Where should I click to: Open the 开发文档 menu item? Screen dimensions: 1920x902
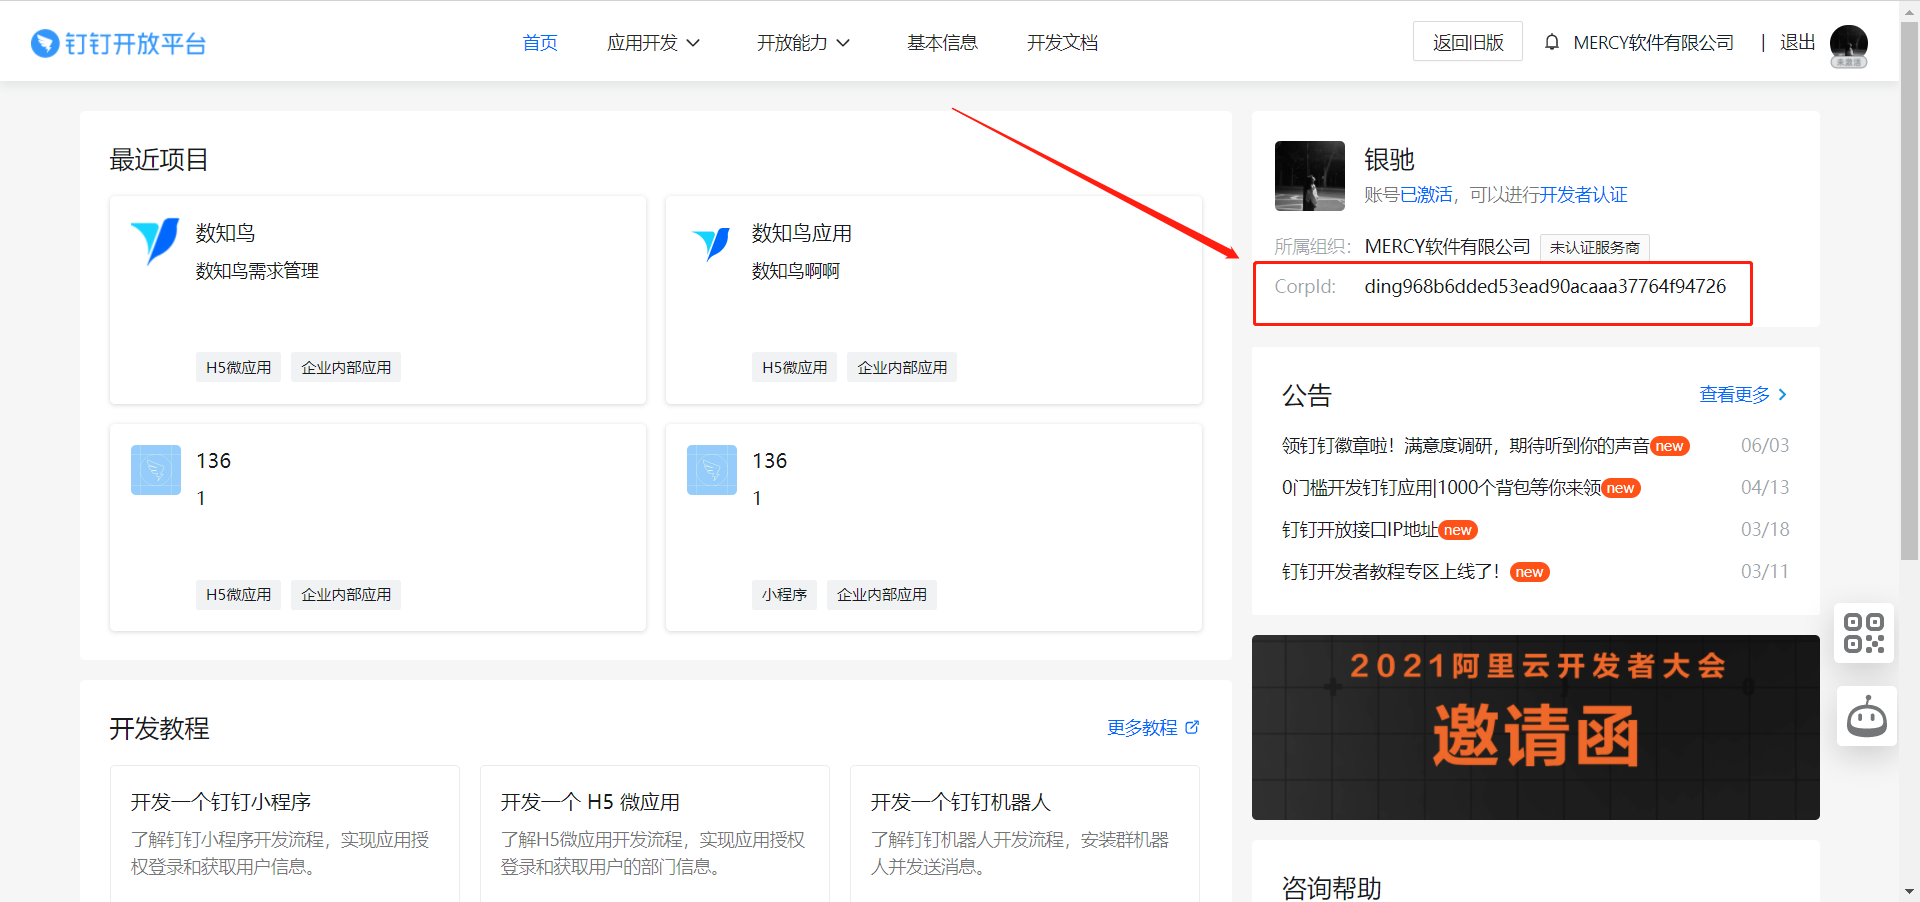tap(1062, 43)
